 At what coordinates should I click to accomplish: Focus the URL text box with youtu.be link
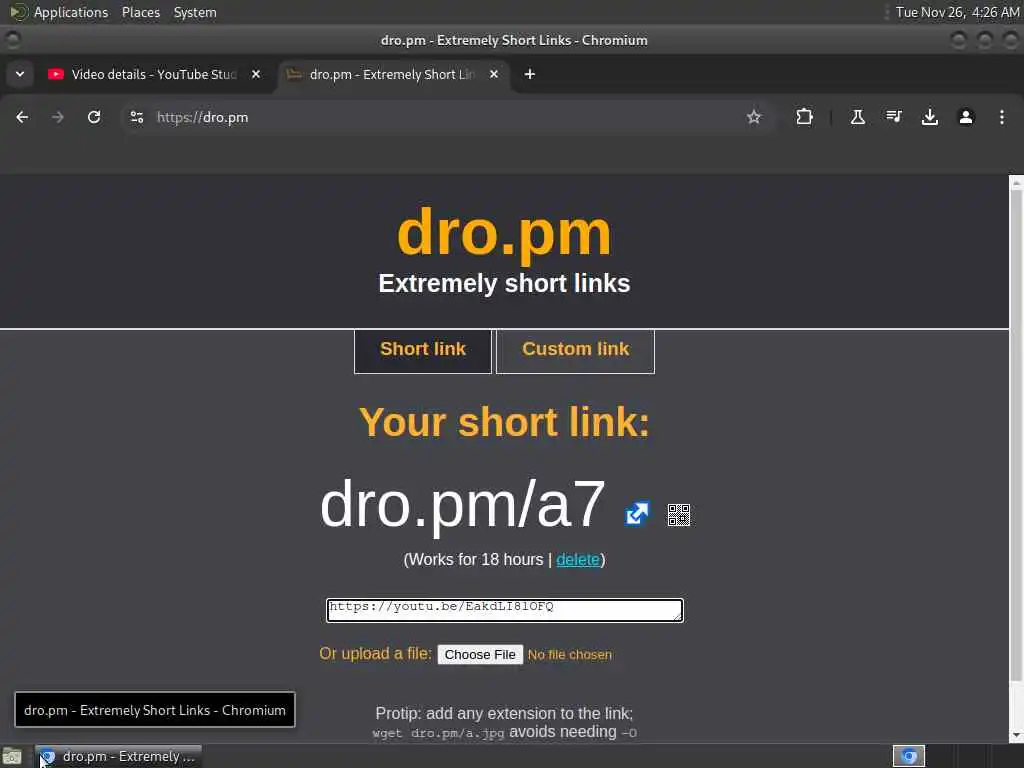pos(505,610)
